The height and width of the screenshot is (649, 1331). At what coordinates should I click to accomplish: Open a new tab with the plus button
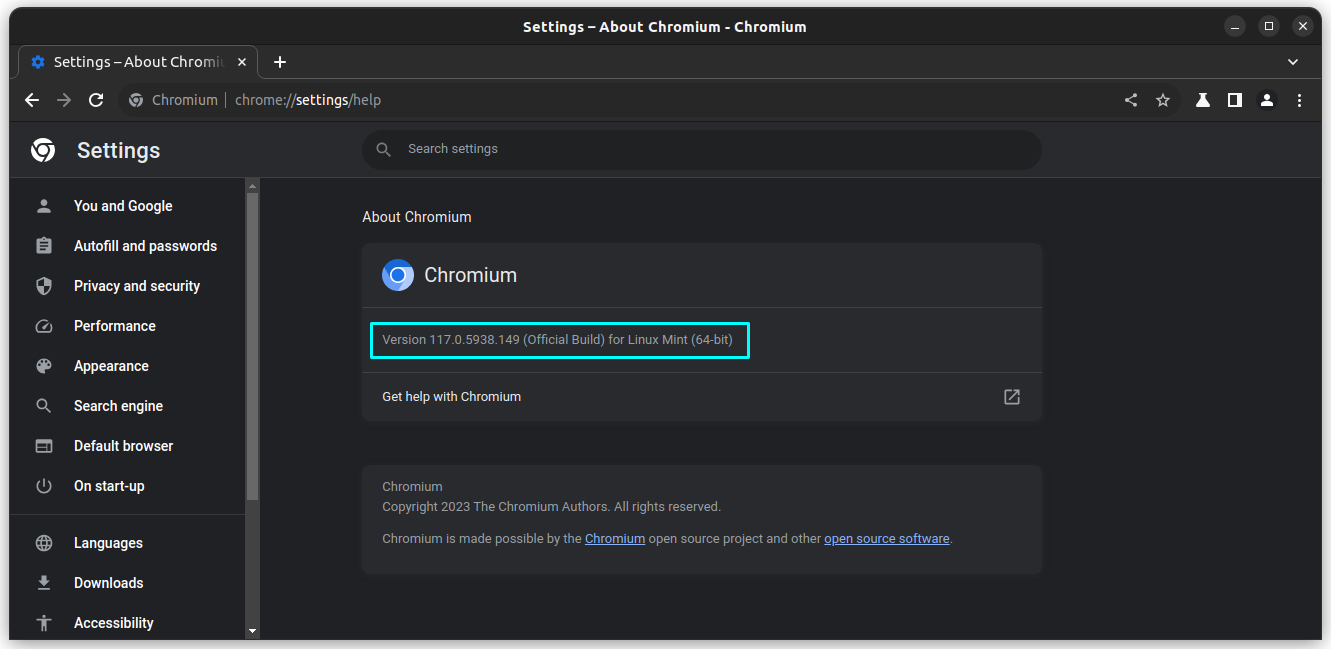279,61
